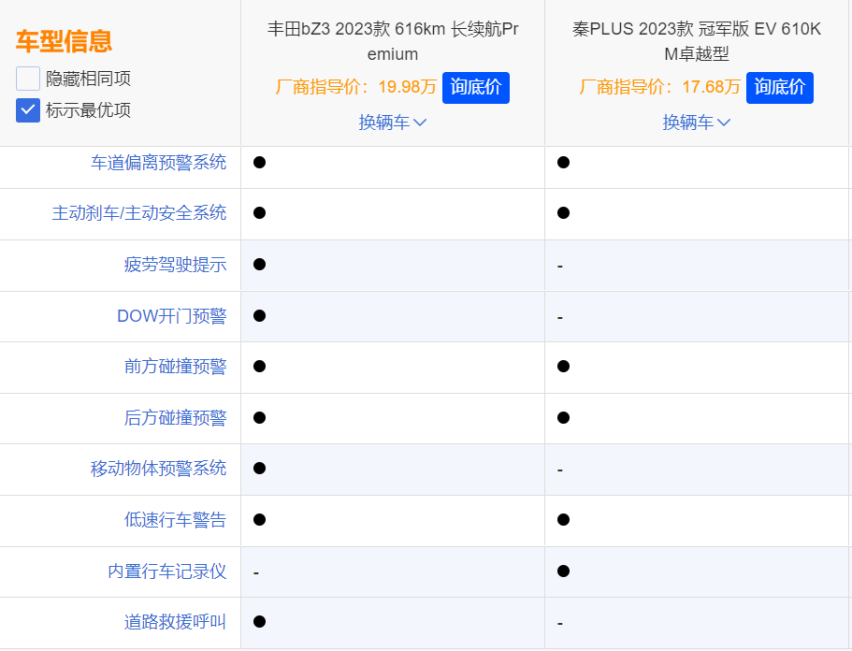This screenshot has height=651, width=852.
Task: Click 丰田bZ3 dot in 后方碰撞预警 row
Action: tap(259, 418)
